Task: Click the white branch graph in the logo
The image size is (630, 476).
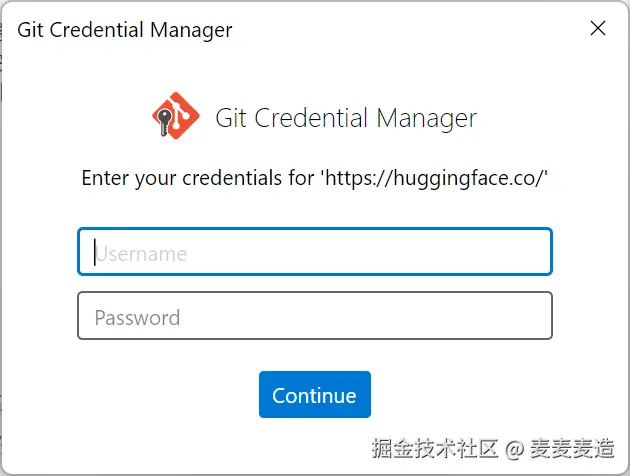Action: [179, 114]
